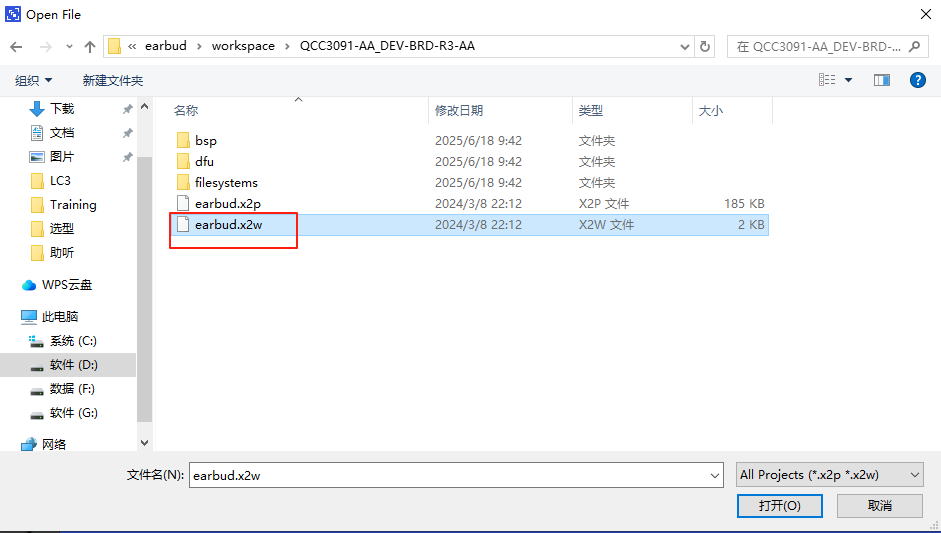Screen dimensions: 941x533
Task: Unpin 下载 using its pin icon
Action: 127,109
